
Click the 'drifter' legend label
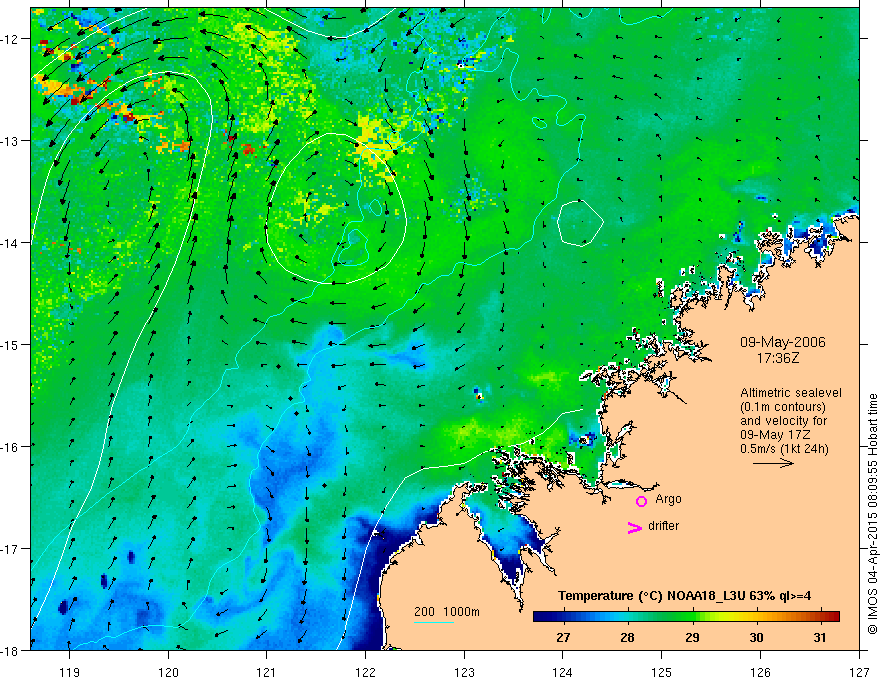tap(663, 526)
